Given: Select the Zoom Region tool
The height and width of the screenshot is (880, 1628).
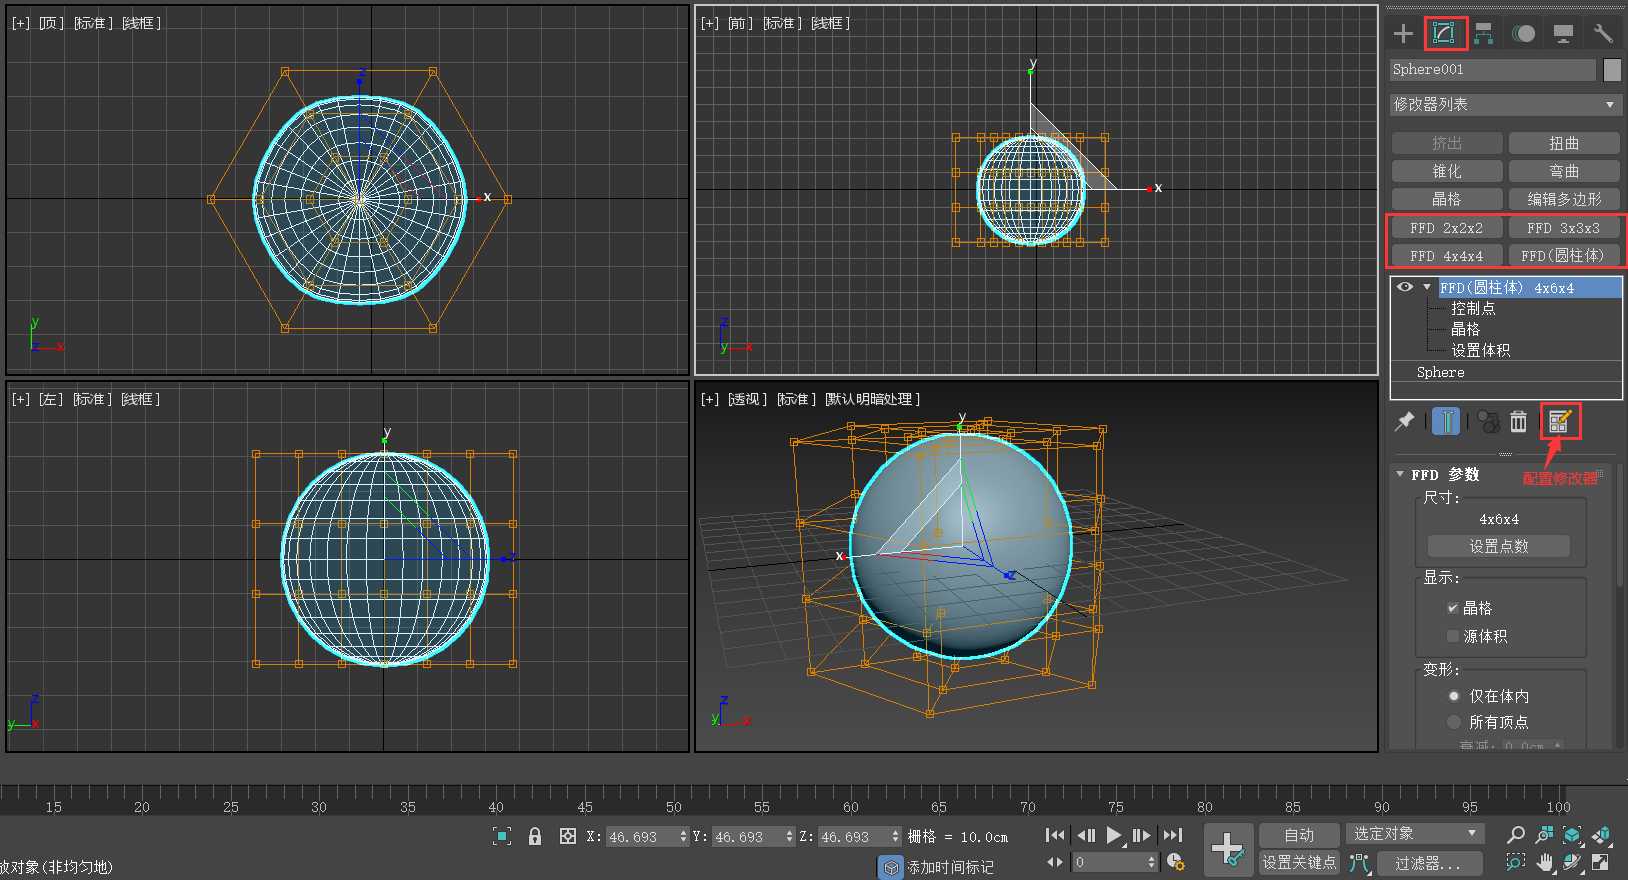Looking at the screenshot, I should [x=1516, y=862].
